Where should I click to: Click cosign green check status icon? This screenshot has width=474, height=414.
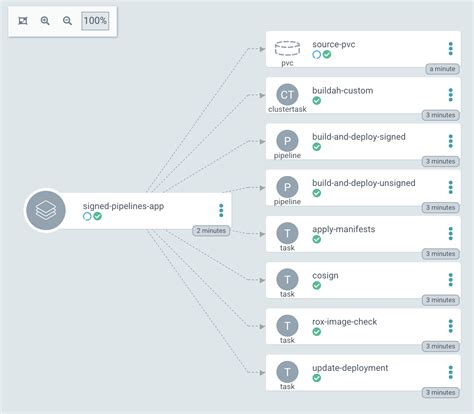pos(317,285)
